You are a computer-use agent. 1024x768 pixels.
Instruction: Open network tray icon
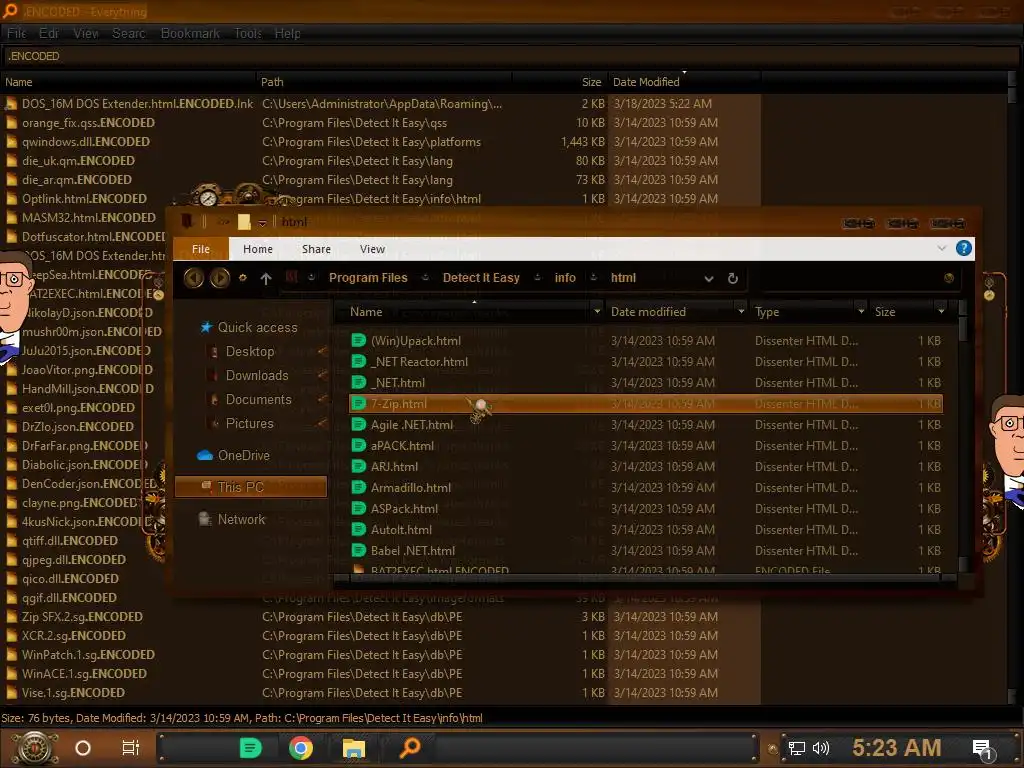pos(797,748)
